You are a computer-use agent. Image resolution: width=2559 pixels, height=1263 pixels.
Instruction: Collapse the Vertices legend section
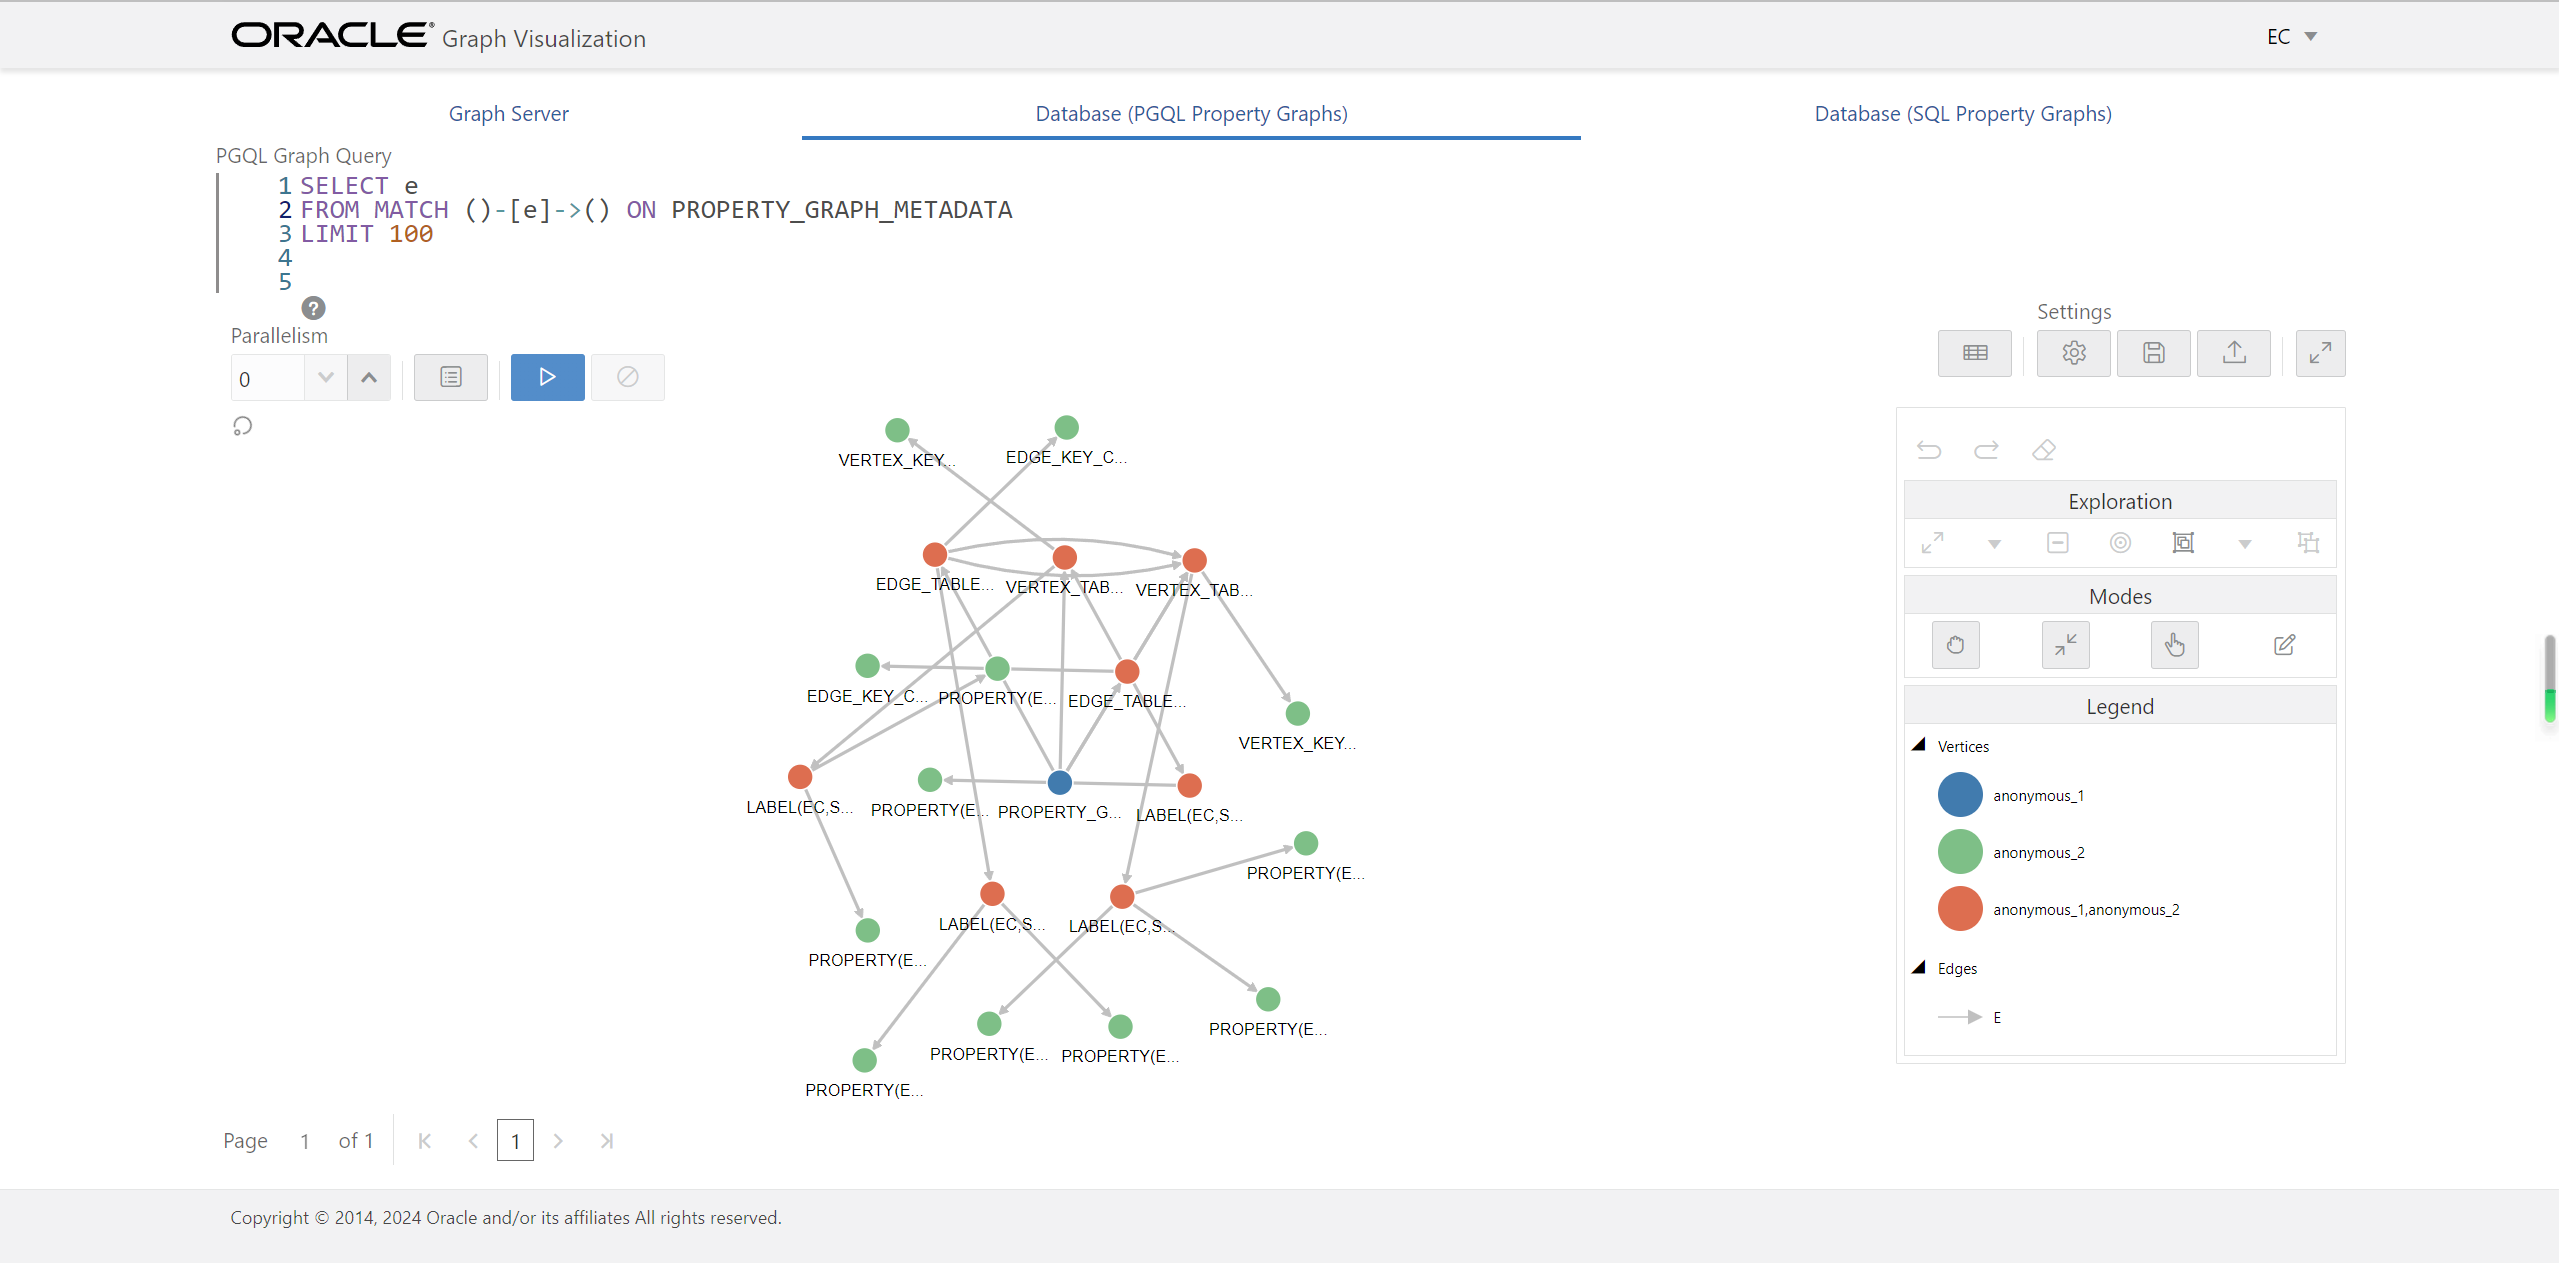click(x=1919, y=745)
